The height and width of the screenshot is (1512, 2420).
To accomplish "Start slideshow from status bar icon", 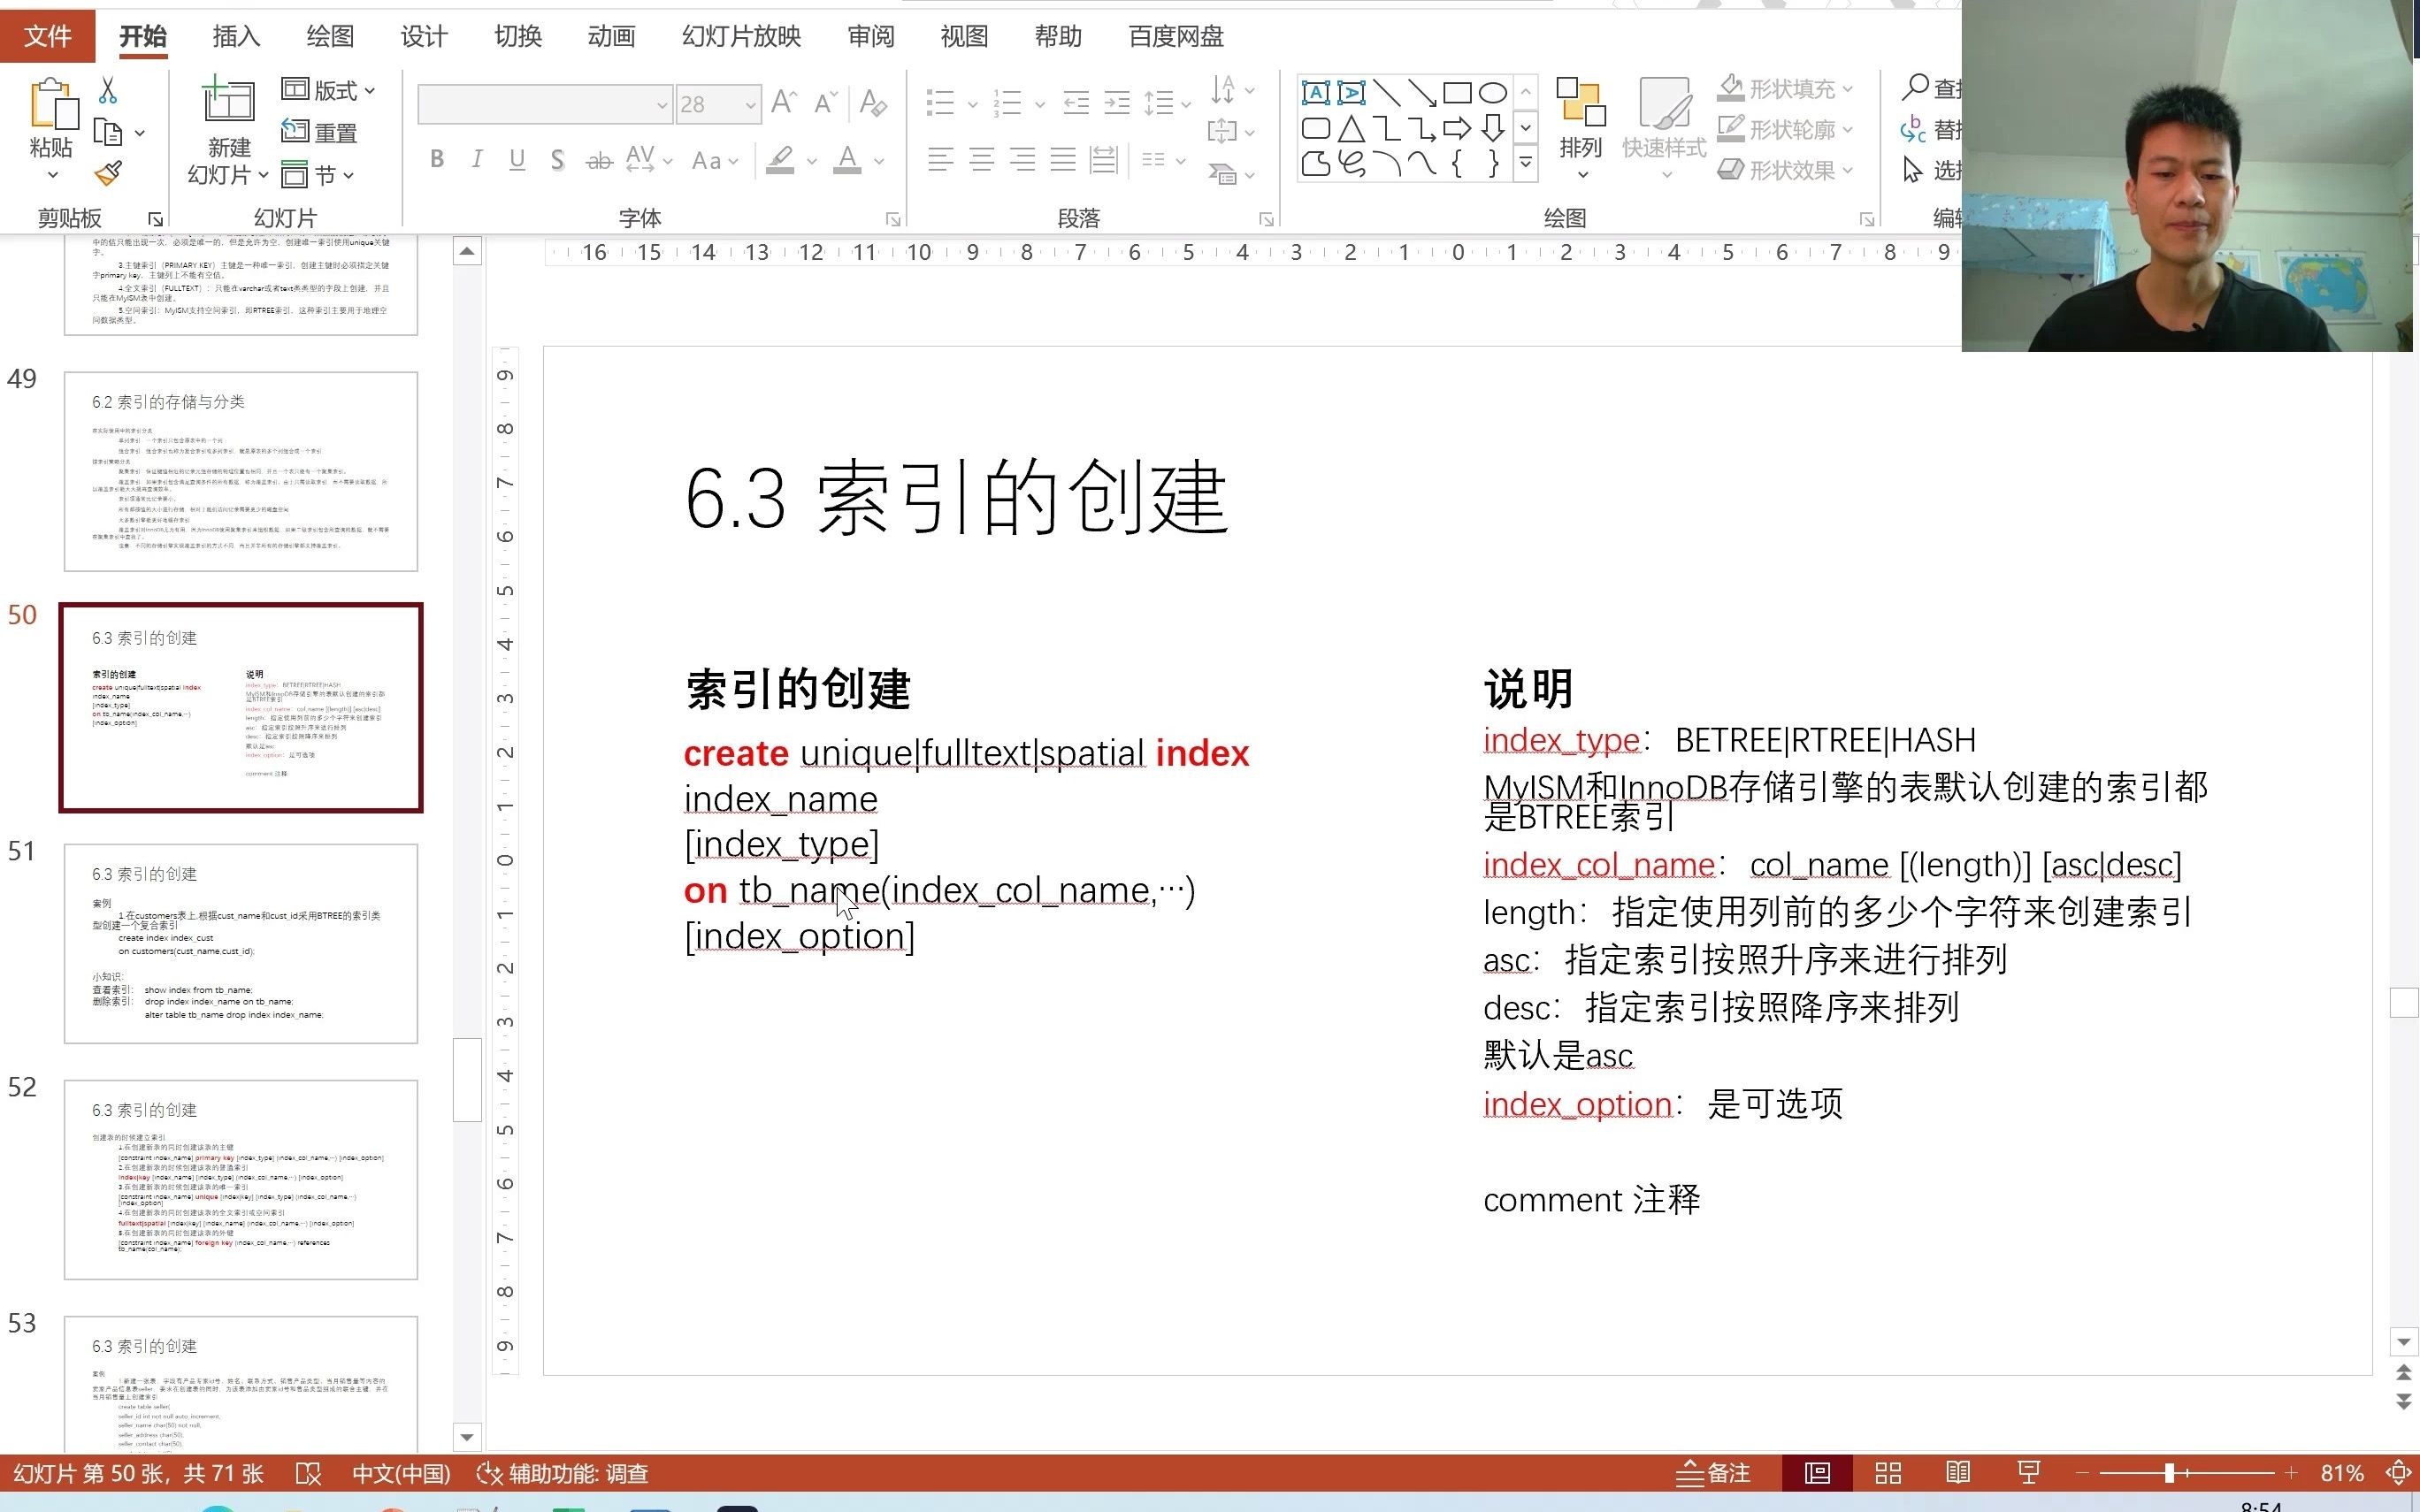I will coord(2029,1473).
